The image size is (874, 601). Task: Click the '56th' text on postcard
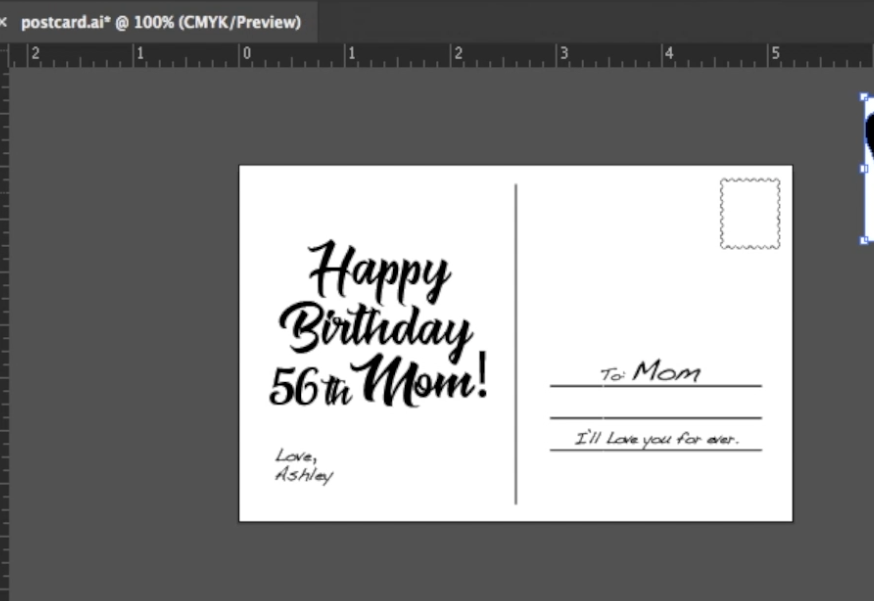pyautogui.click(x=310, y=386)
